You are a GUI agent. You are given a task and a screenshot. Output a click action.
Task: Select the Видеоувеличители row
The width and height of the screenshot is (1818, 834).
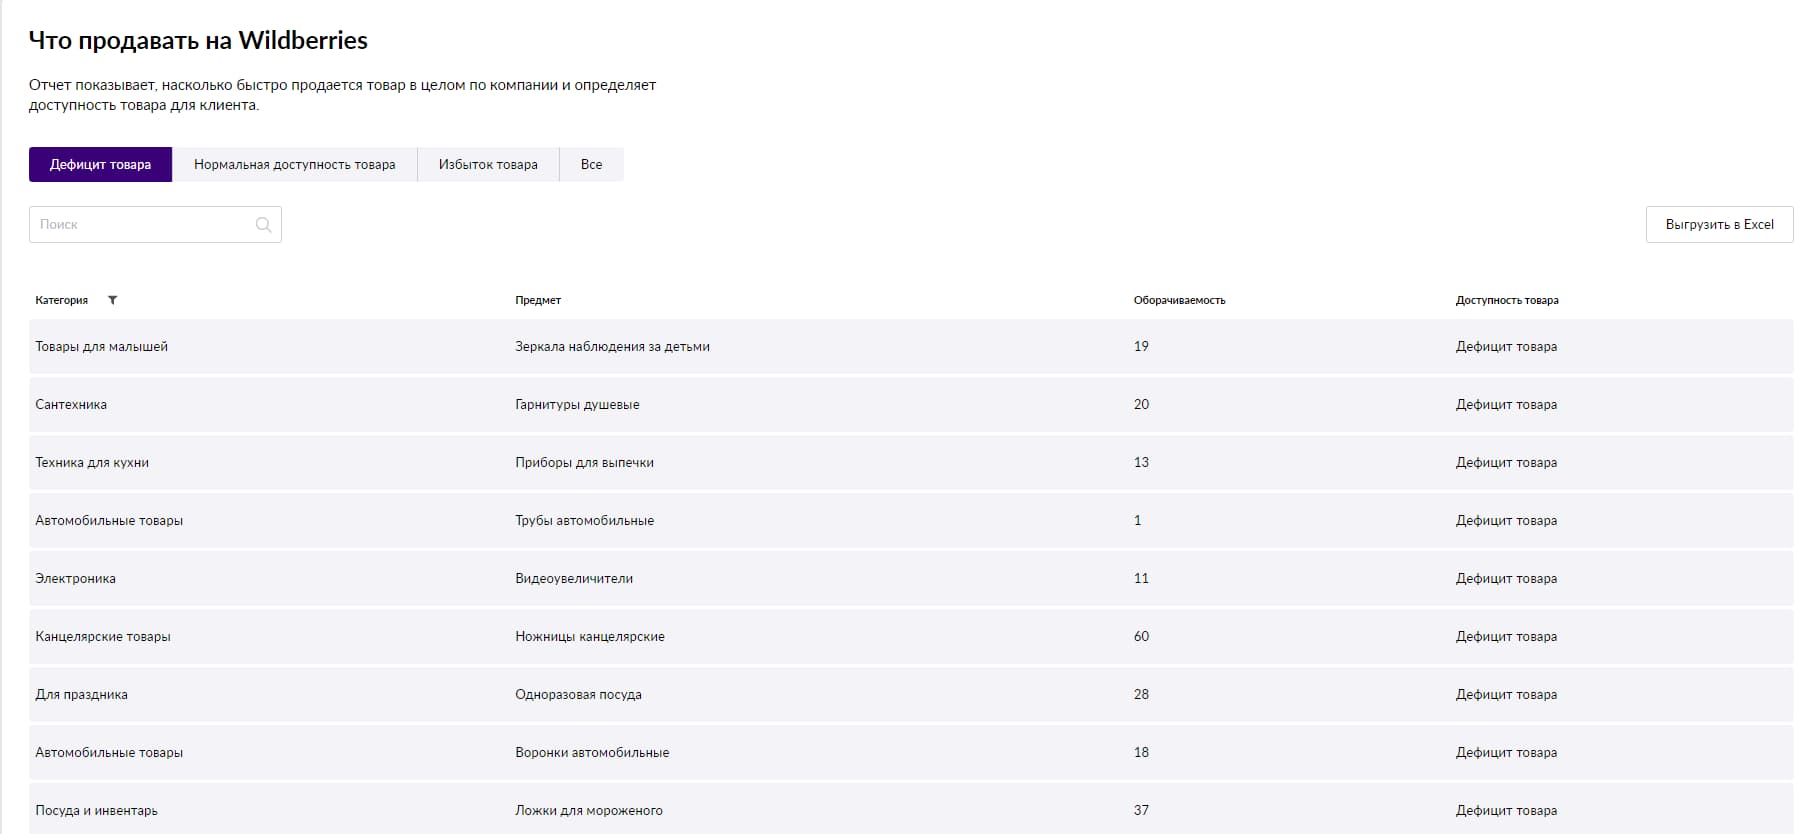pos(911,579)
